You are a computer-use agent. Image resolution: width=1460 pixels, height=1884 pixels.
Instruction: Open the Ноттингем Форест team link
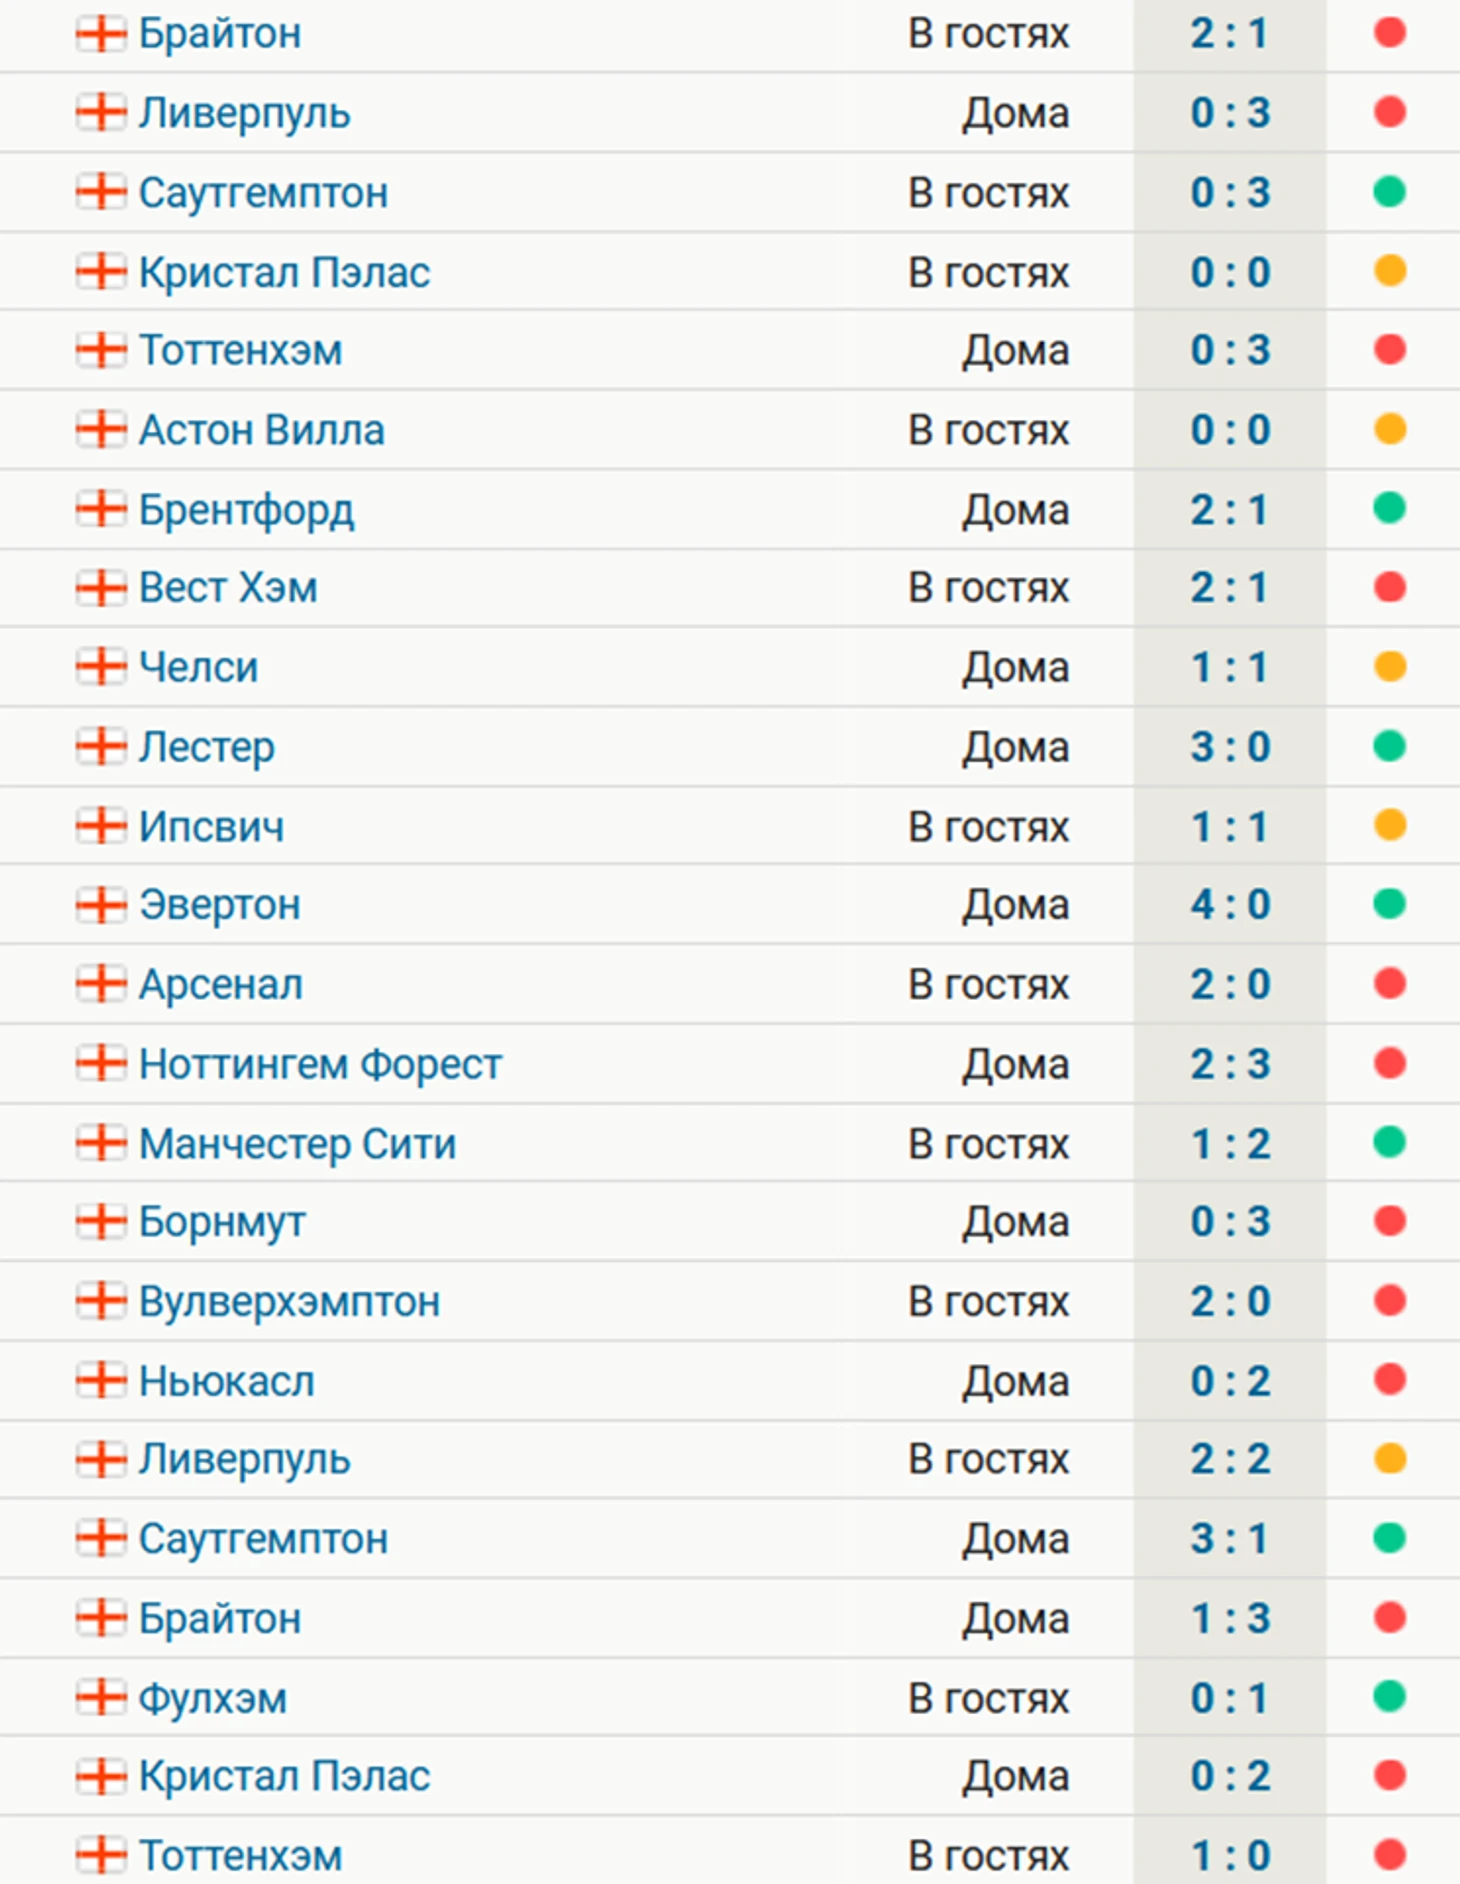(x=320, y=1064)
